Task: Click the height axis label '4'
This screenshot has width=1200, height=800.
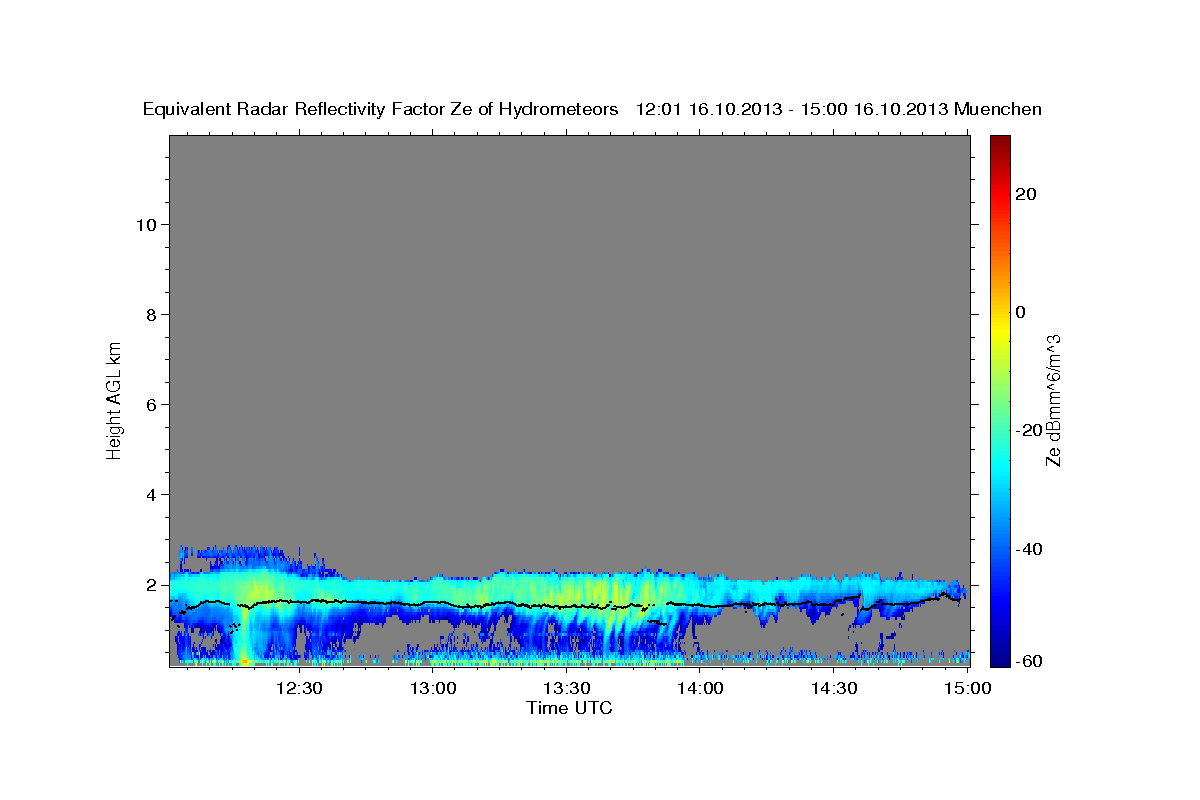Action: [151, 494]
